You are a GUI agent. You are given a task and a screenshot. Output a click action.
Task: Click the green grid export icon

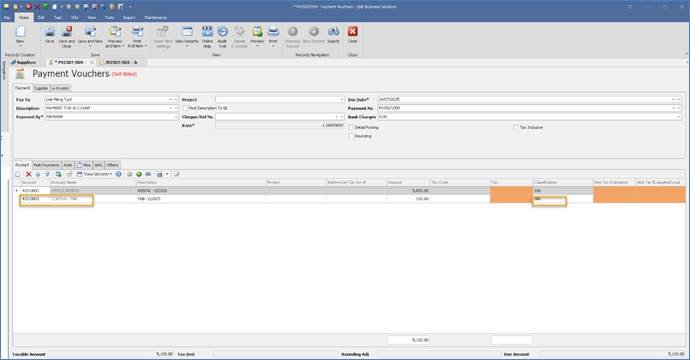58,174
